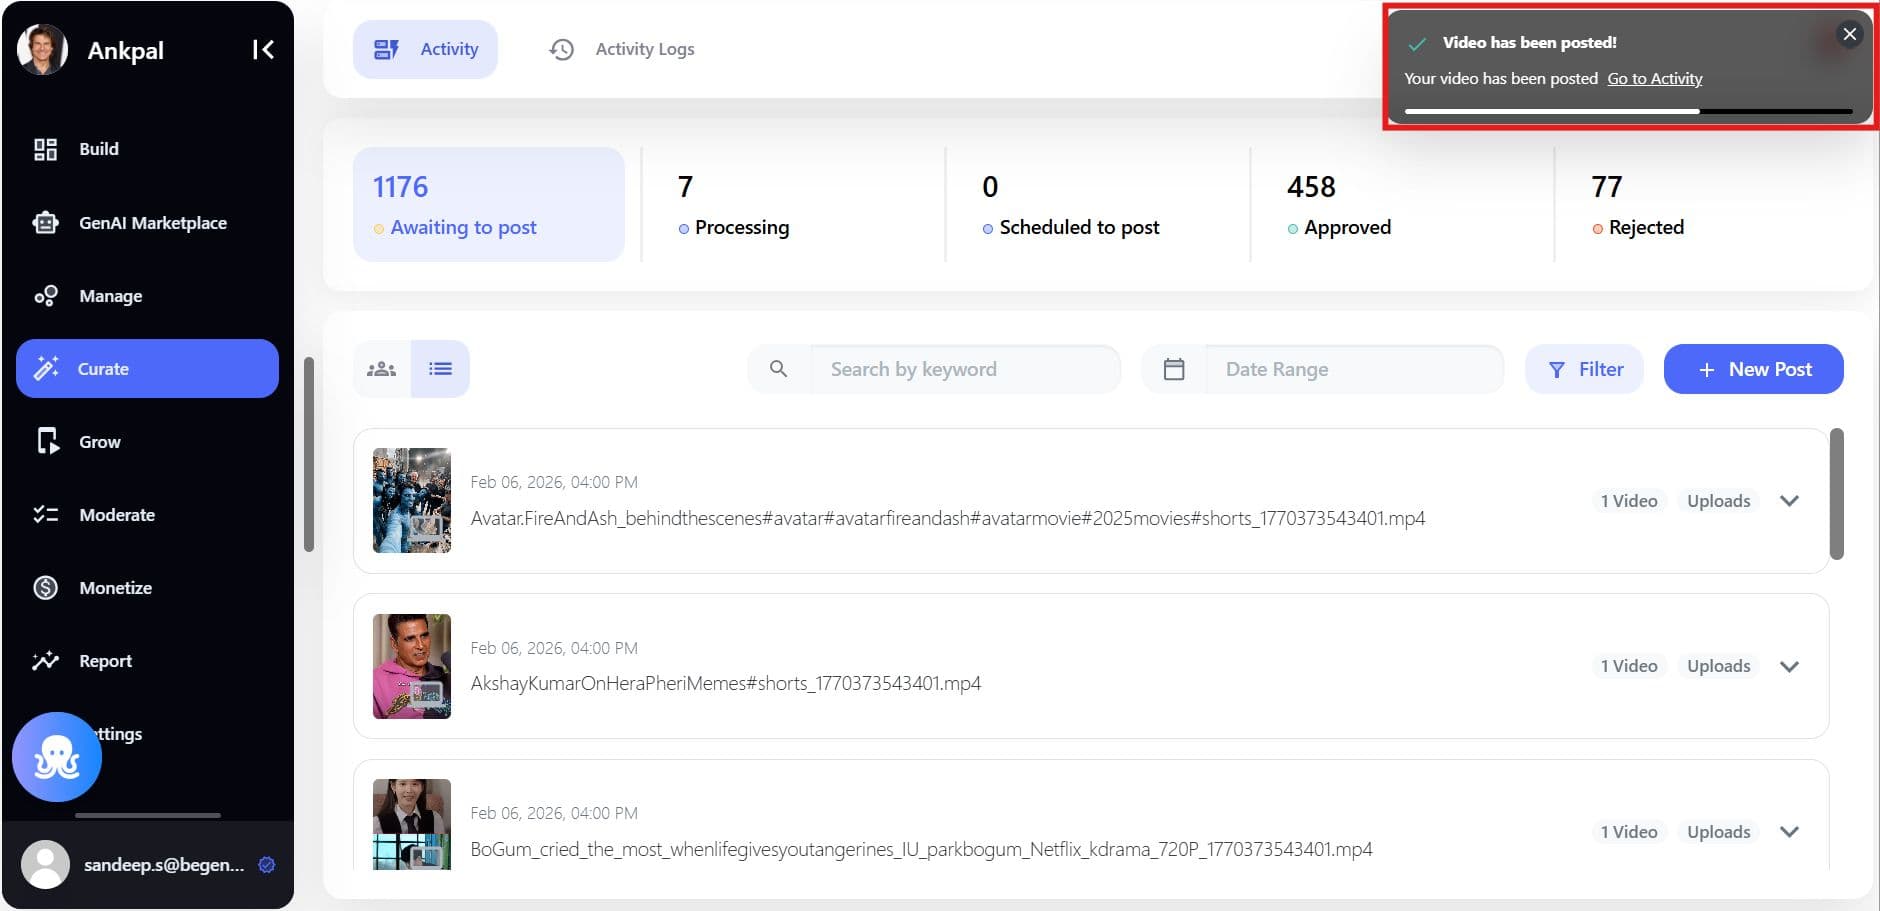Click the BoGum_cried_the_most file name
The image size is (1880, 911).
[x=921, y=849]
